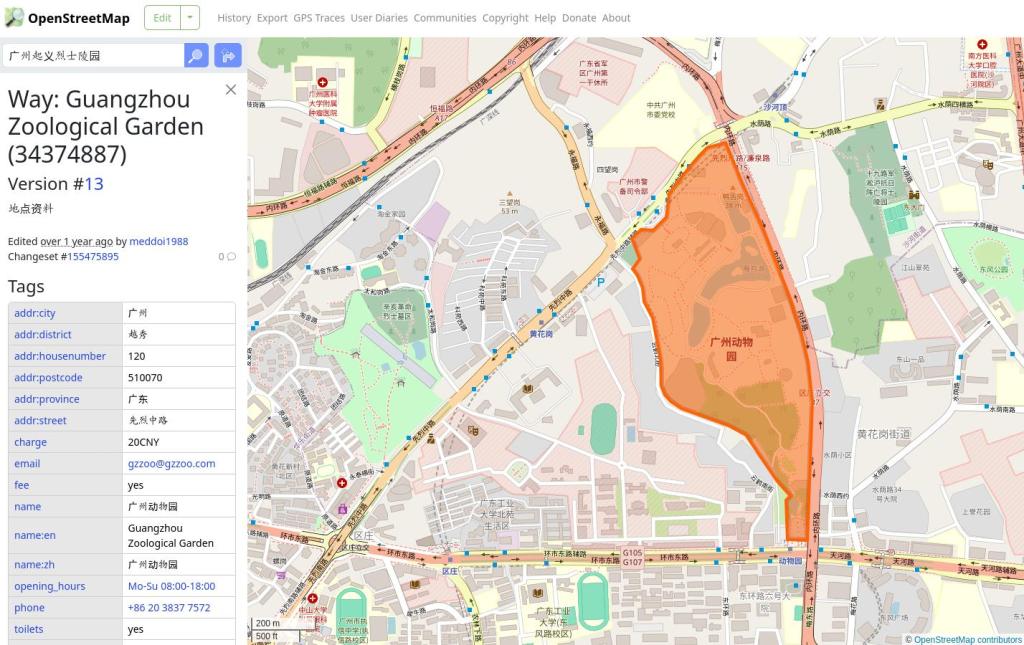Open the Communities menu item
The image size is (1024, 645).
(x=445, y=18)
